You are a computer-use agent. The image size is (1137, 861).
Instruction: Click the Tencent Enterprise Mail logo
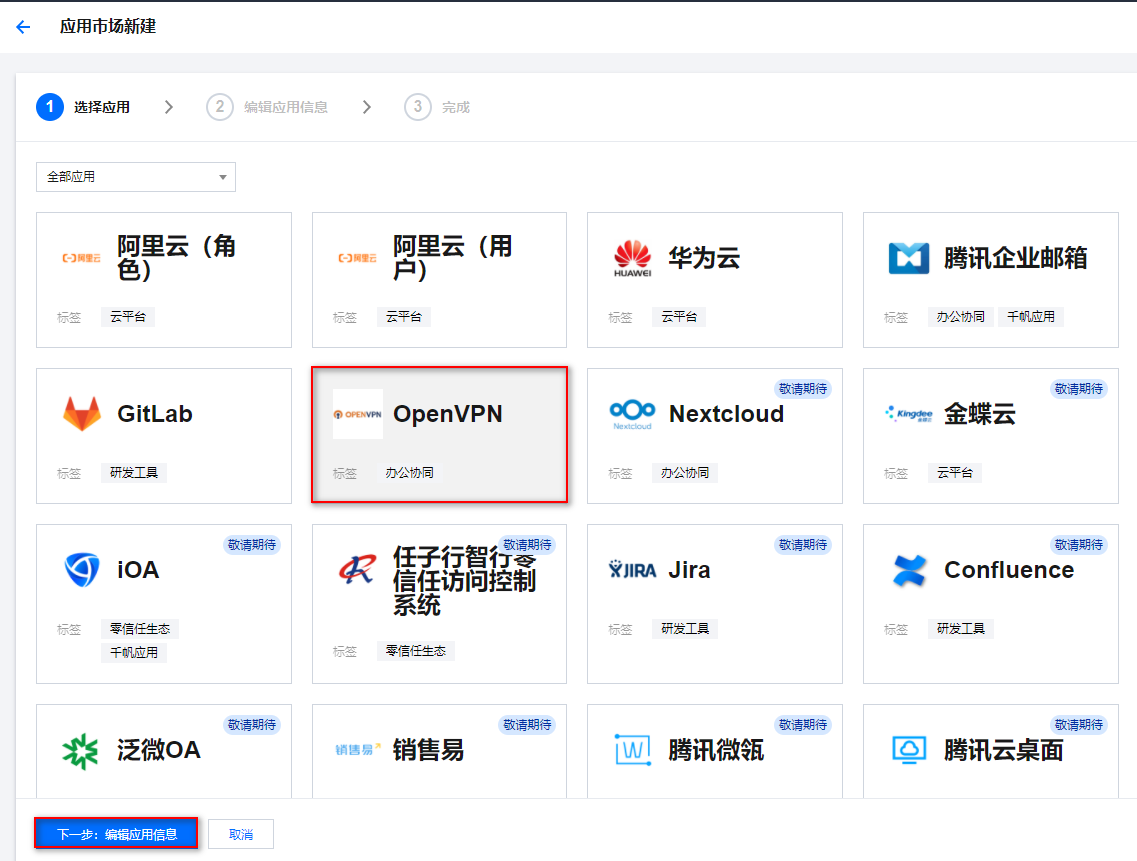pyautogui.click(x=908, y=258)
